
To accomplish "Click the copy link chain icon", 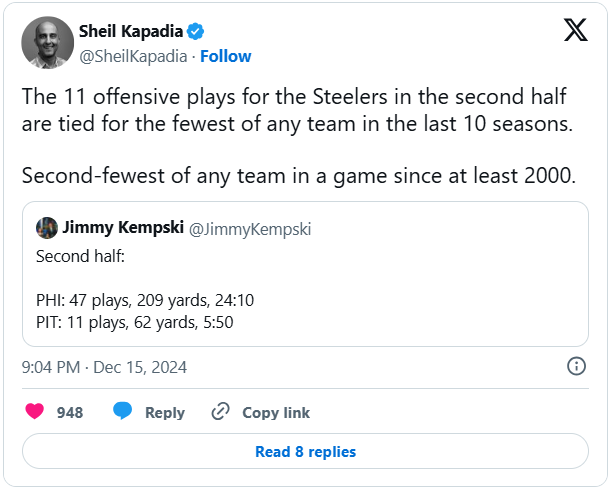I will point(221,412).
